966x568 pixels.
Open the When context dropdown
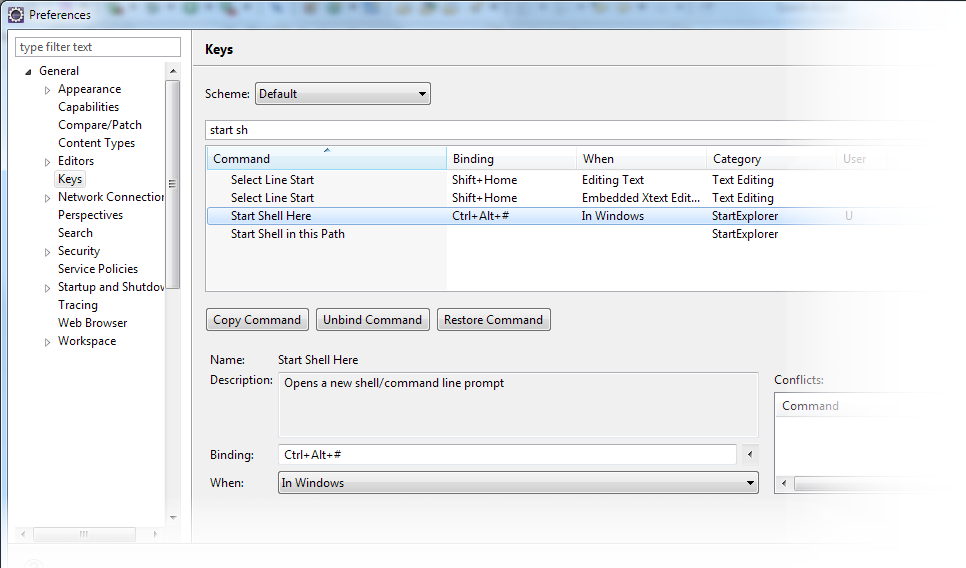tap(517, 483)
